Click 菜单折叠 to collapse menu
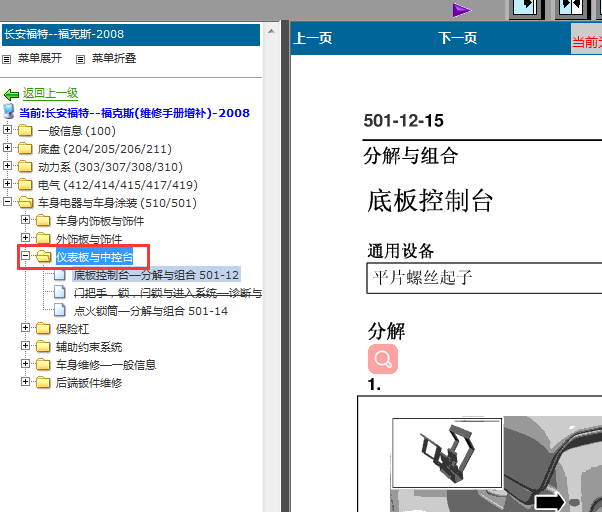This screenshot has height=512, width=602. (x=114, y=58)
